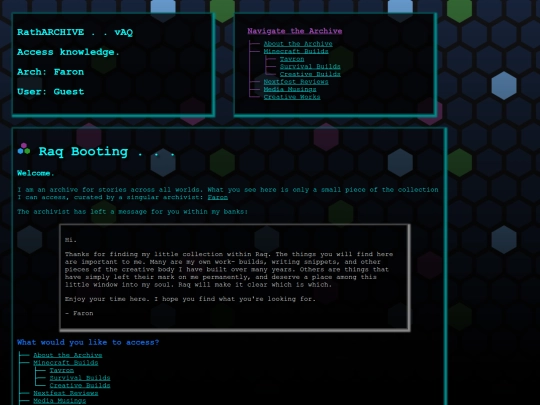Open 'Media Musings' in bottom access list

(x=59, y=401)
